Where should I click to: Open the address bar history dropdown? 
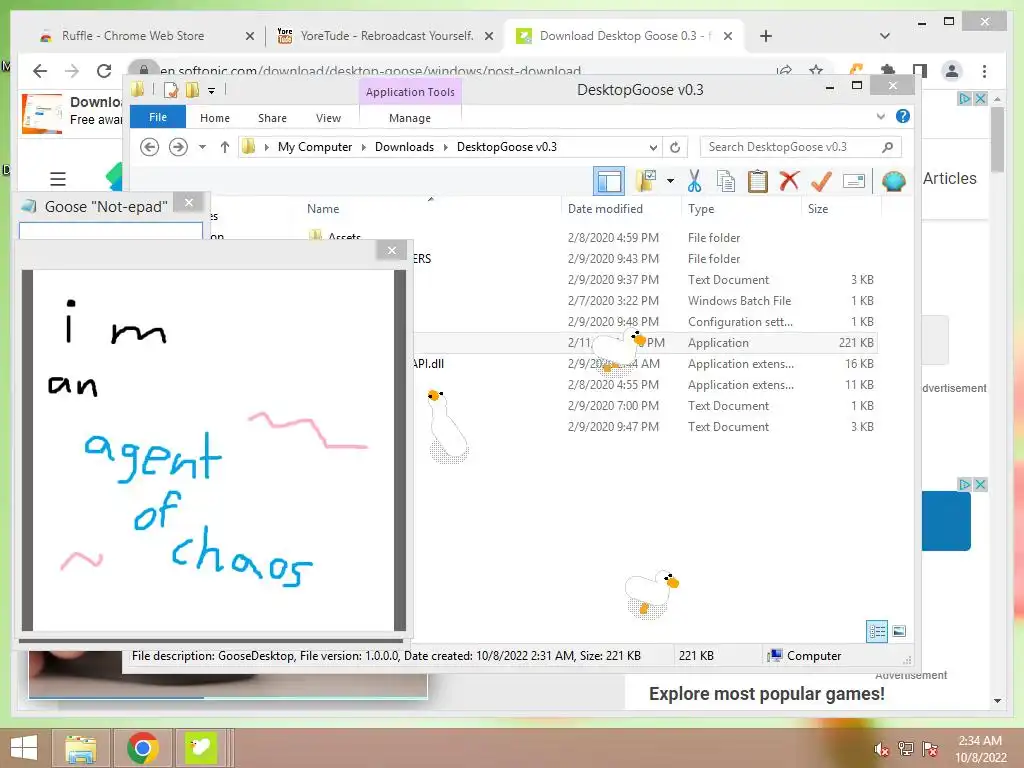(652, 148)
